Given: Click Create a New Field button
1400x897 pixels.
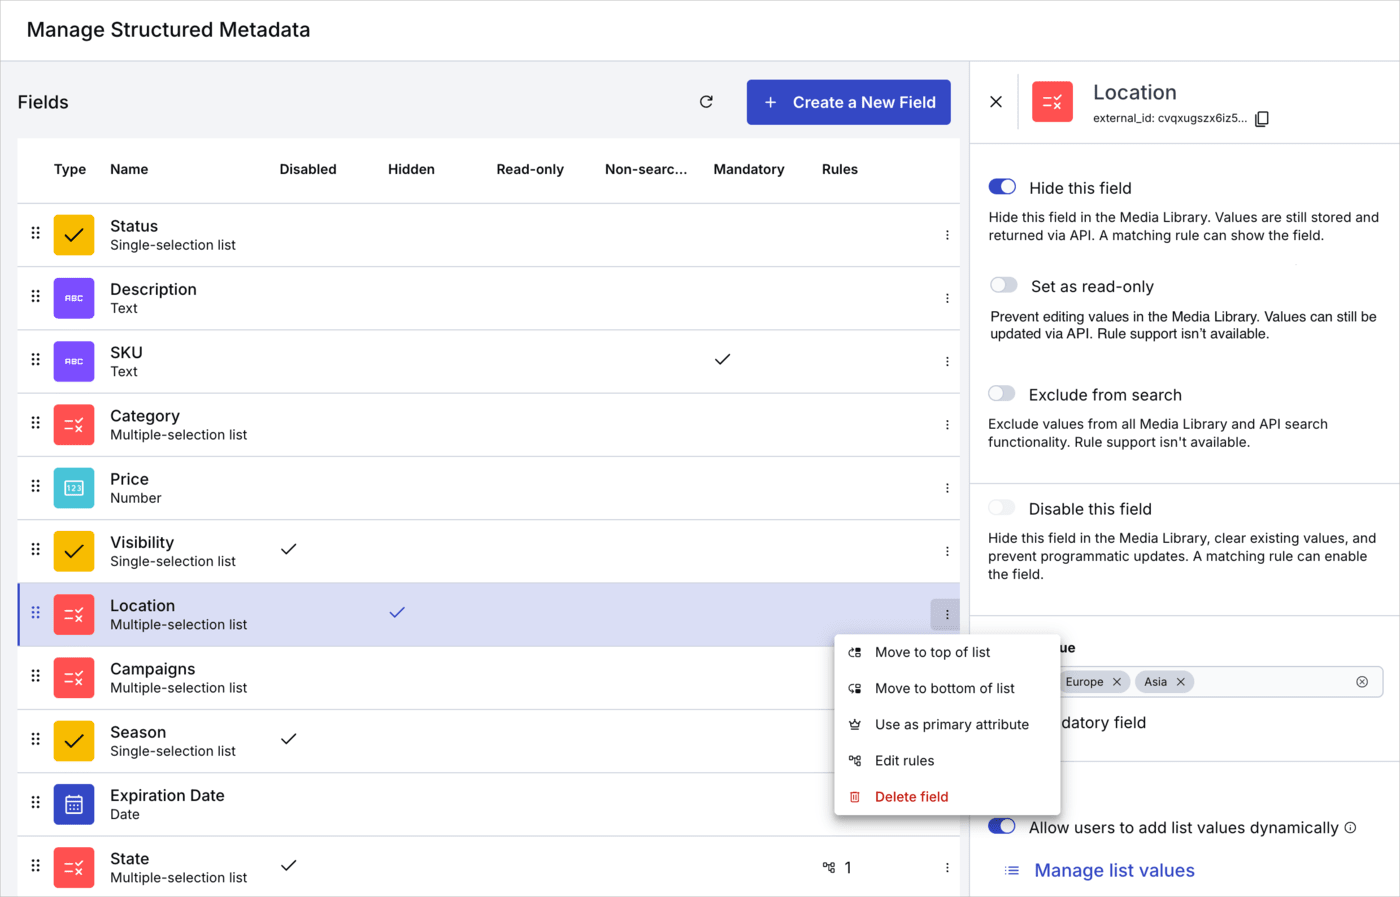Looking at the screenshot, I should click(x=848, y=102).
